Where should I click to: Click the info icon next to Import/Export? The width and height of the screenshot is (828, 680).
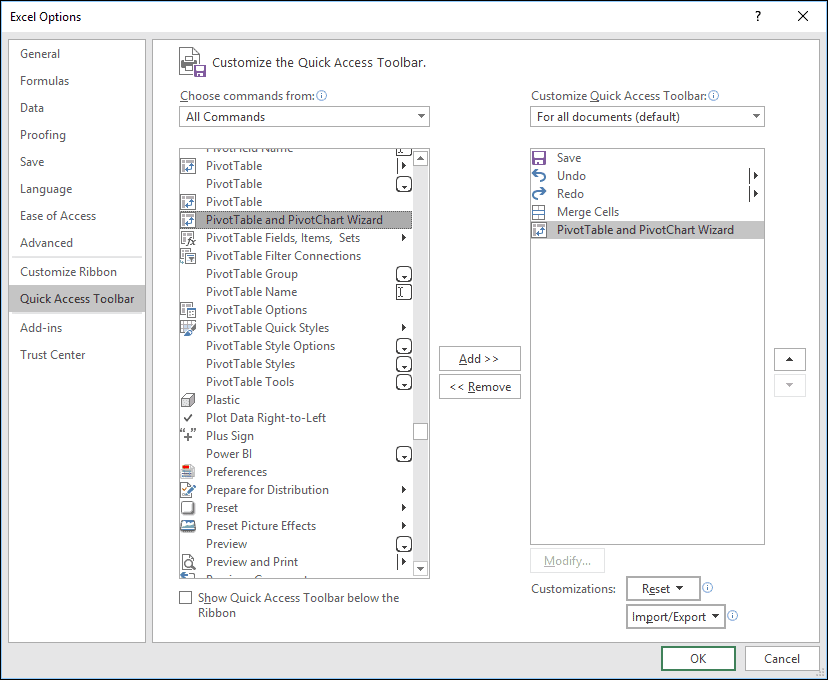(x=732, y=616)
